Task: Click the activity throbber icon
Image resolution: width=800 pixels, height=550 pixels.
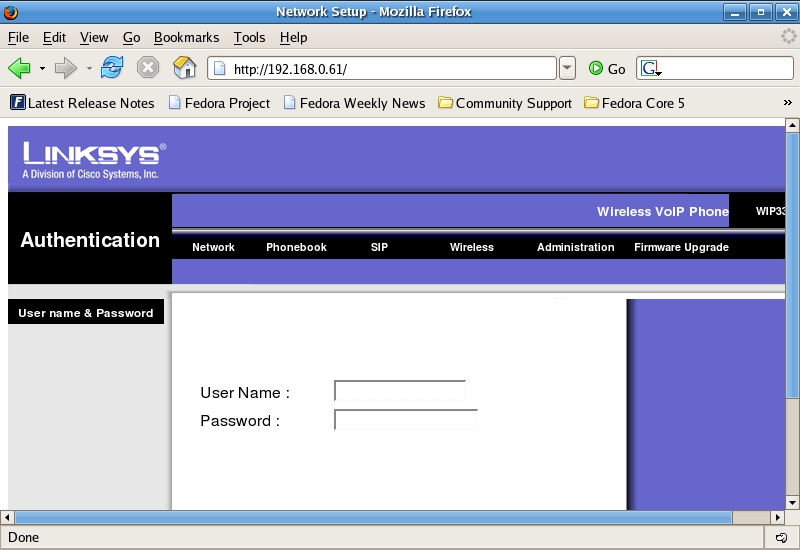Action: coord(789,36)
